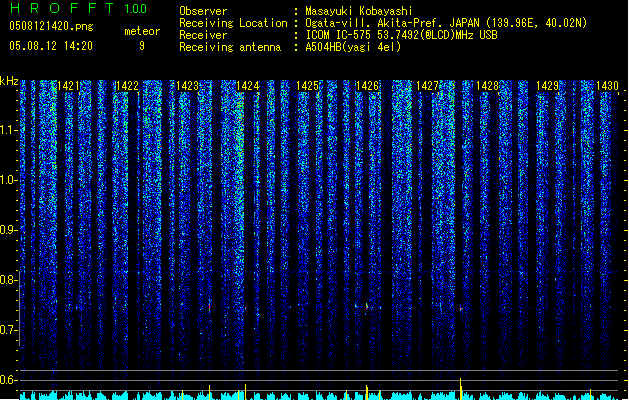
Task: Click the Ogata-vill. Akita-Pref. JAPAN location text
Action: click(x=446, y=23)
